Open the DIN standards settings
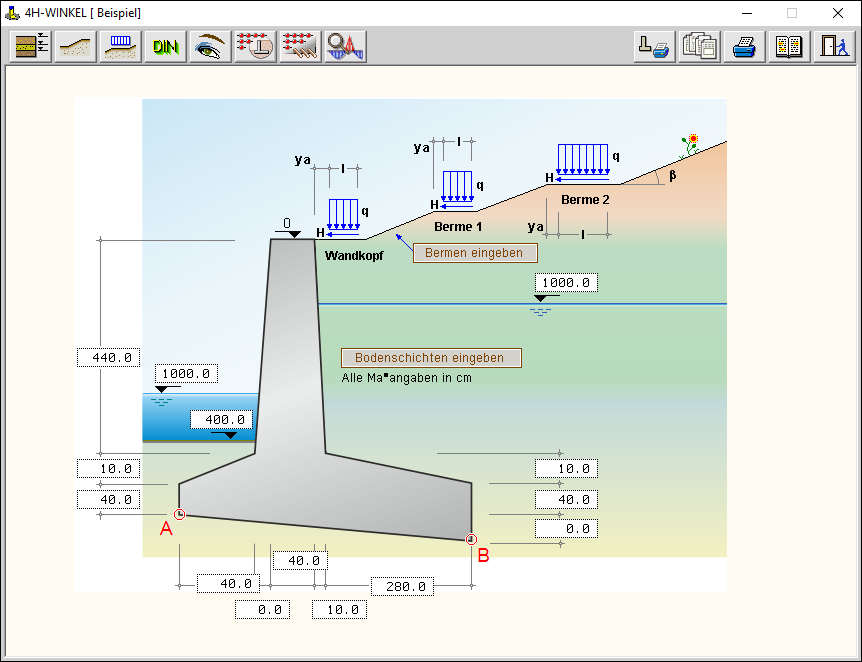 click(165, 47)
